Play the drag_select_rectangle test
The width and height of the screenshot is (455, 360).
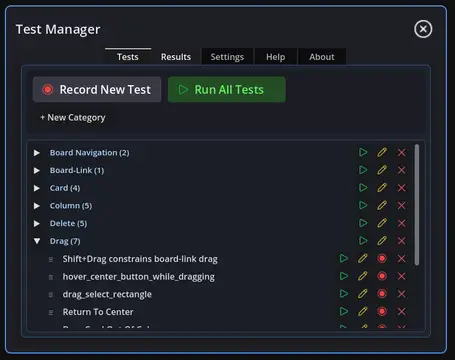(344, 294)
